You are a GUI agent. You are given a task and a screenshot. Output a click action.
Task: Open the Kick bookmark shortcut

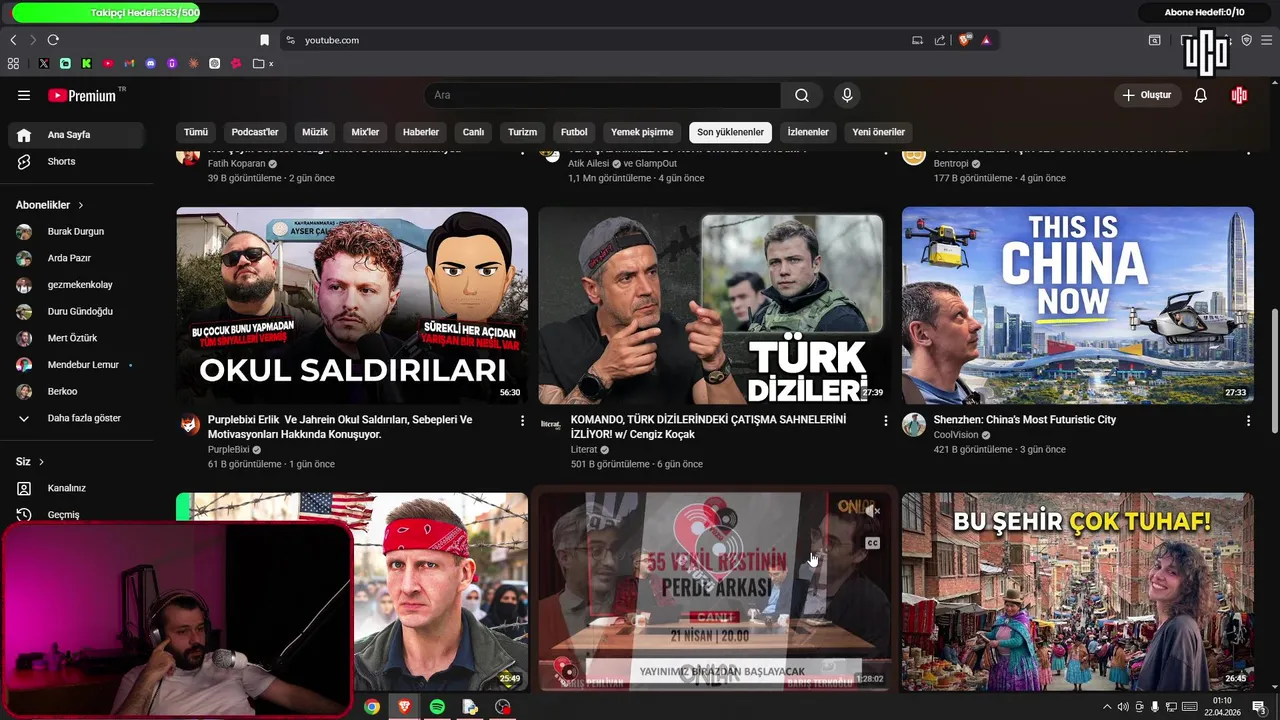(87, 63)
